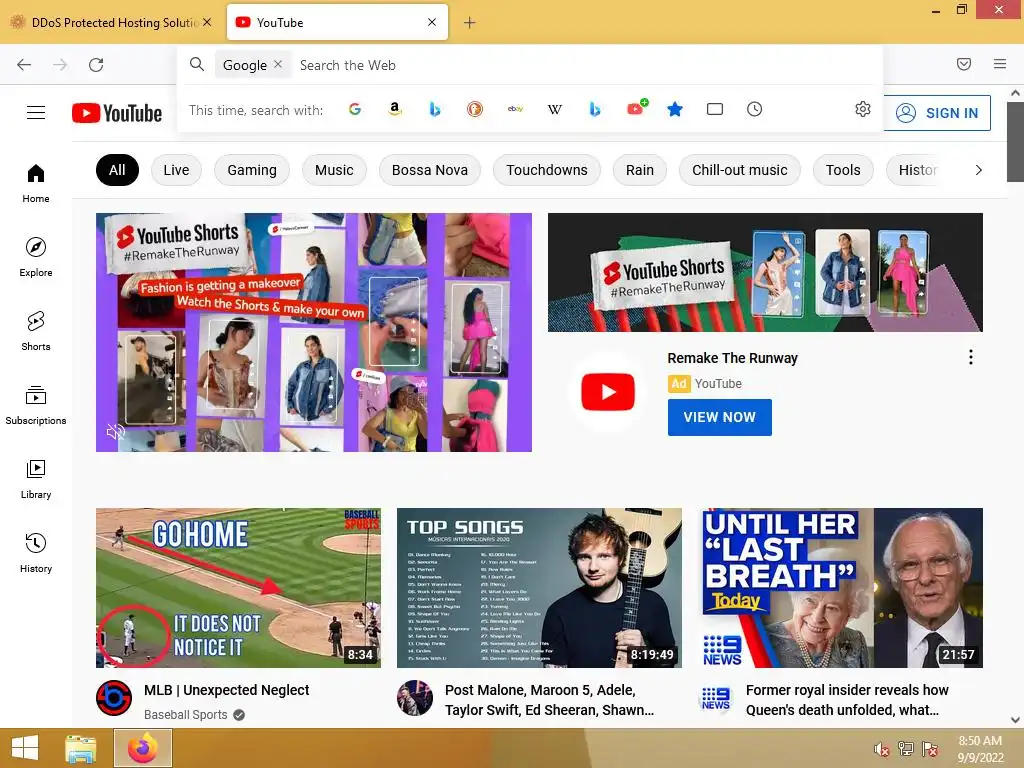Screen dimensions: 1024x768
Task: Open Remake The Runway ad options menu
Action: (971, 357)
